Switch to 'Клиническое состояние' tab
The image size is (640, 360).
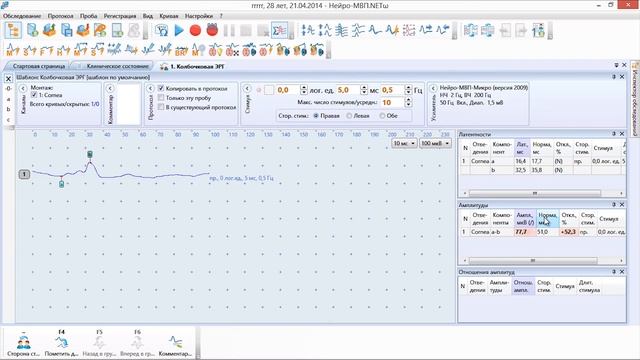(118, 66)
